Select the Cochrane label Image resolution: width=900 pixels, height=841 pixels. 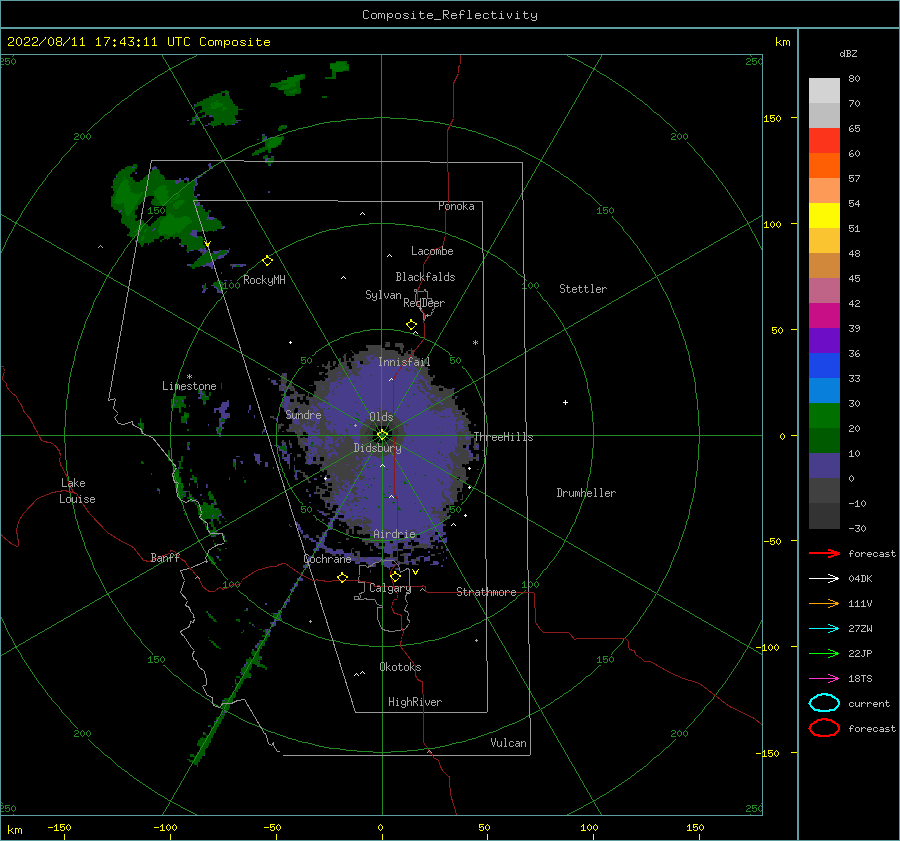327,559
